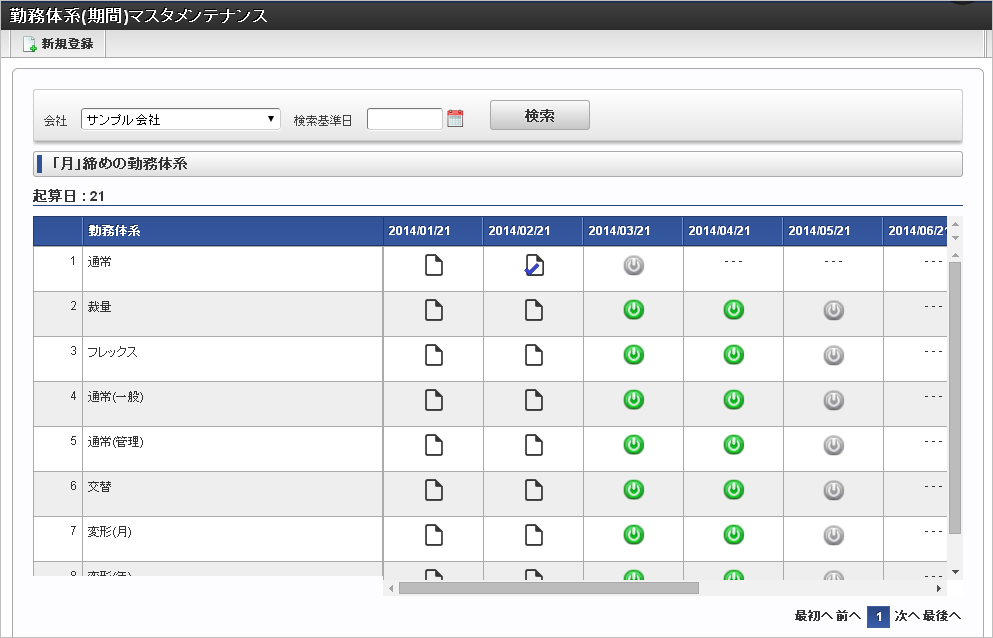
Task: Click the 新規登録 toolbar button
Action: pos(58,44)
